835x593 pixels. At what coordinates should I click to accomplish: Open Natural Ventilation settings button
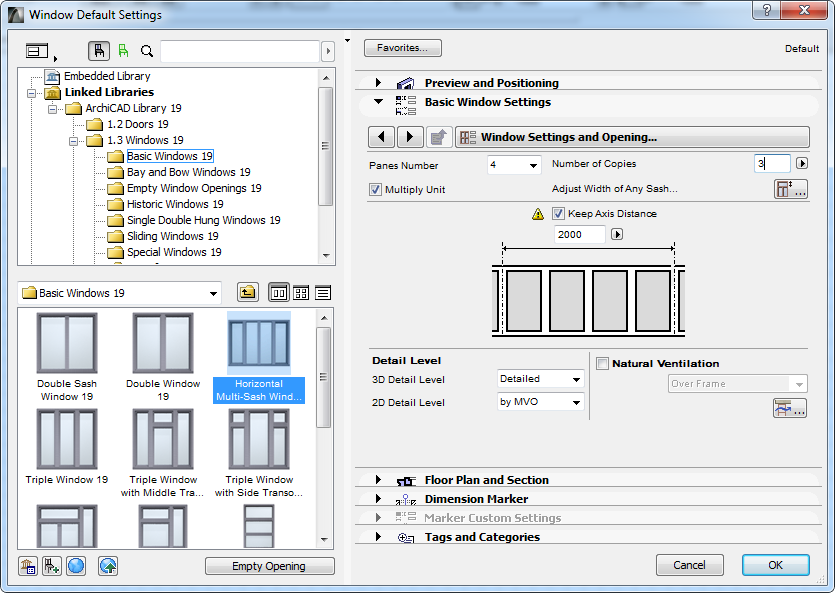pyautogui.click(x=790, y=408)
